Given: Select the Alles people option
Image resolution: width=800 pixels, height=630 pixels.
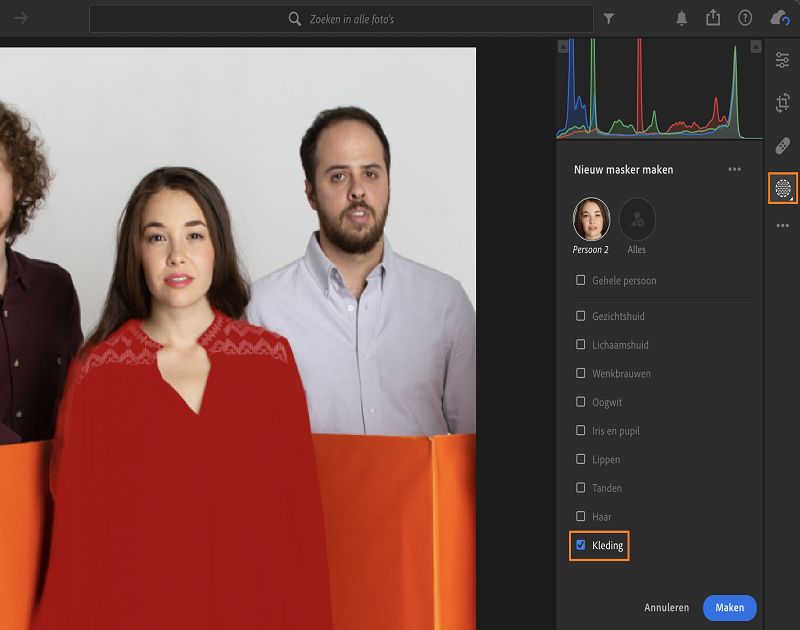Looking at the screenshot, I should coord(637,219).
